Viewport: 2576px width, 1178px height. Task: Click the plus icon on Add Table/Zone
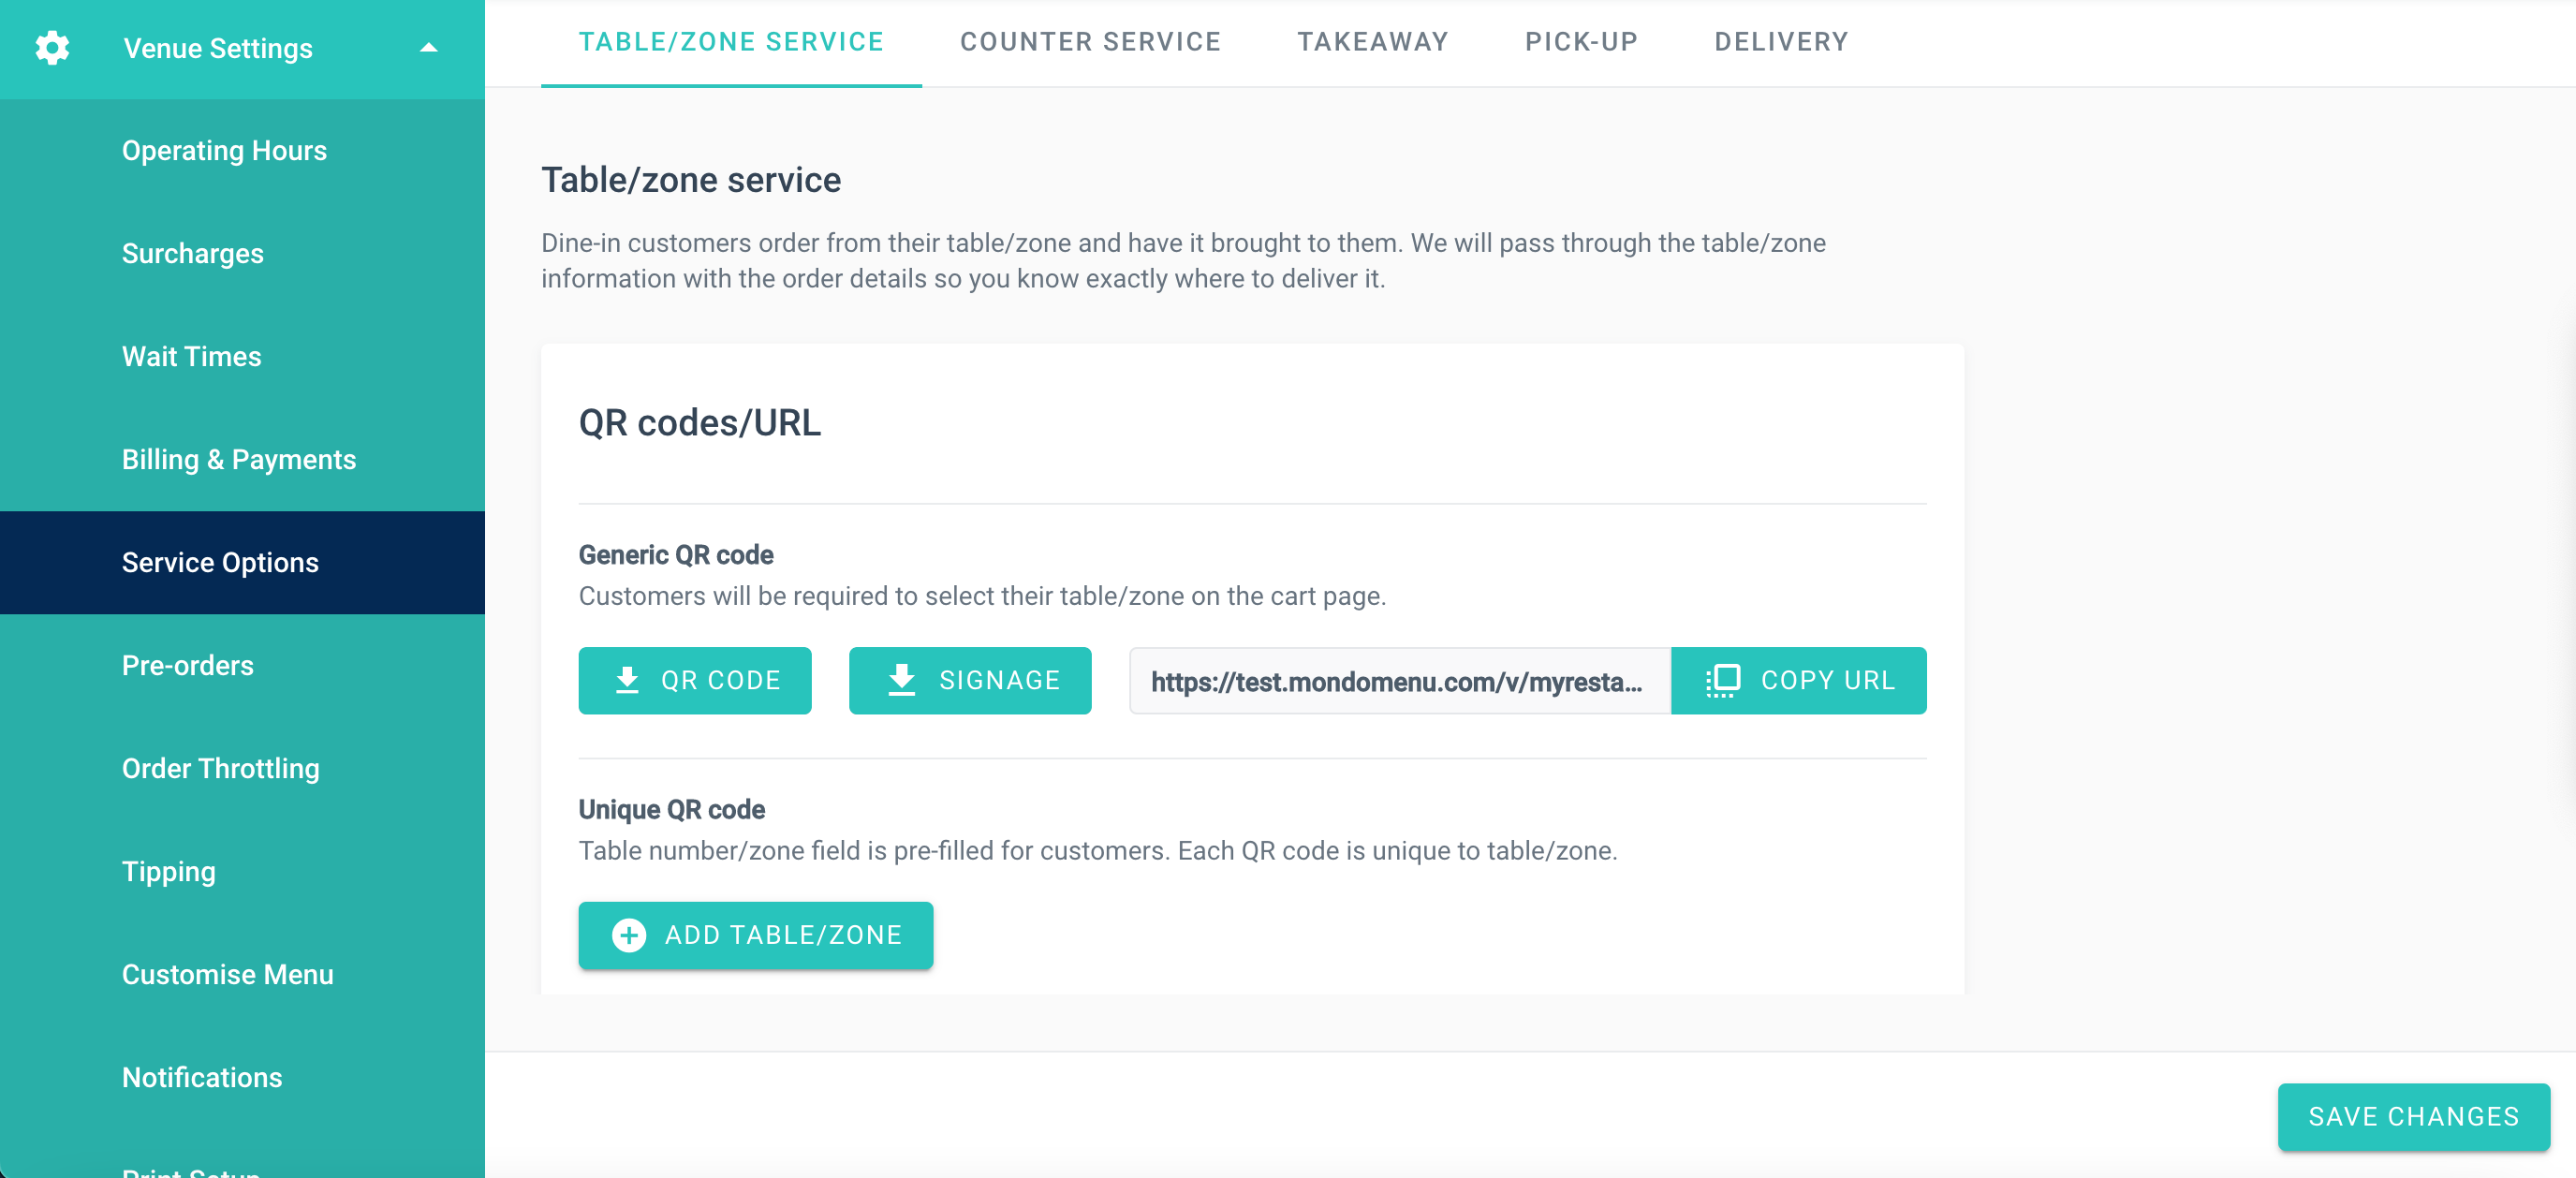coord(629,935)
